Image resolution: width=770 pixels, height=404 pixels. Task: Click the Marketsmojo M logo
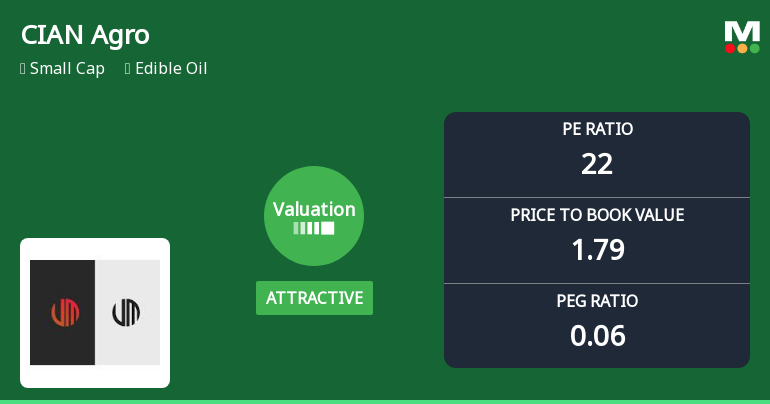pyautogui.click(x=742, y=32)
